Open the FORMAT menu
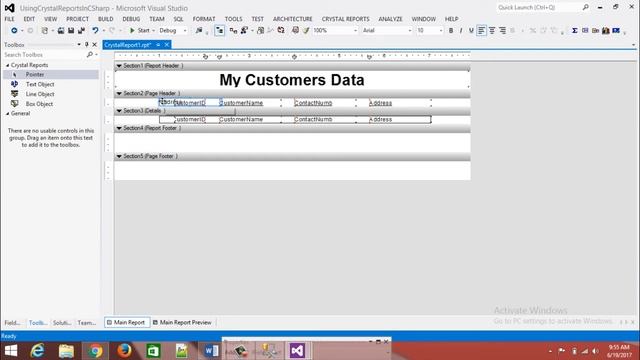The image size is (640, 360). pyautogui.click(x=204, y=19)
